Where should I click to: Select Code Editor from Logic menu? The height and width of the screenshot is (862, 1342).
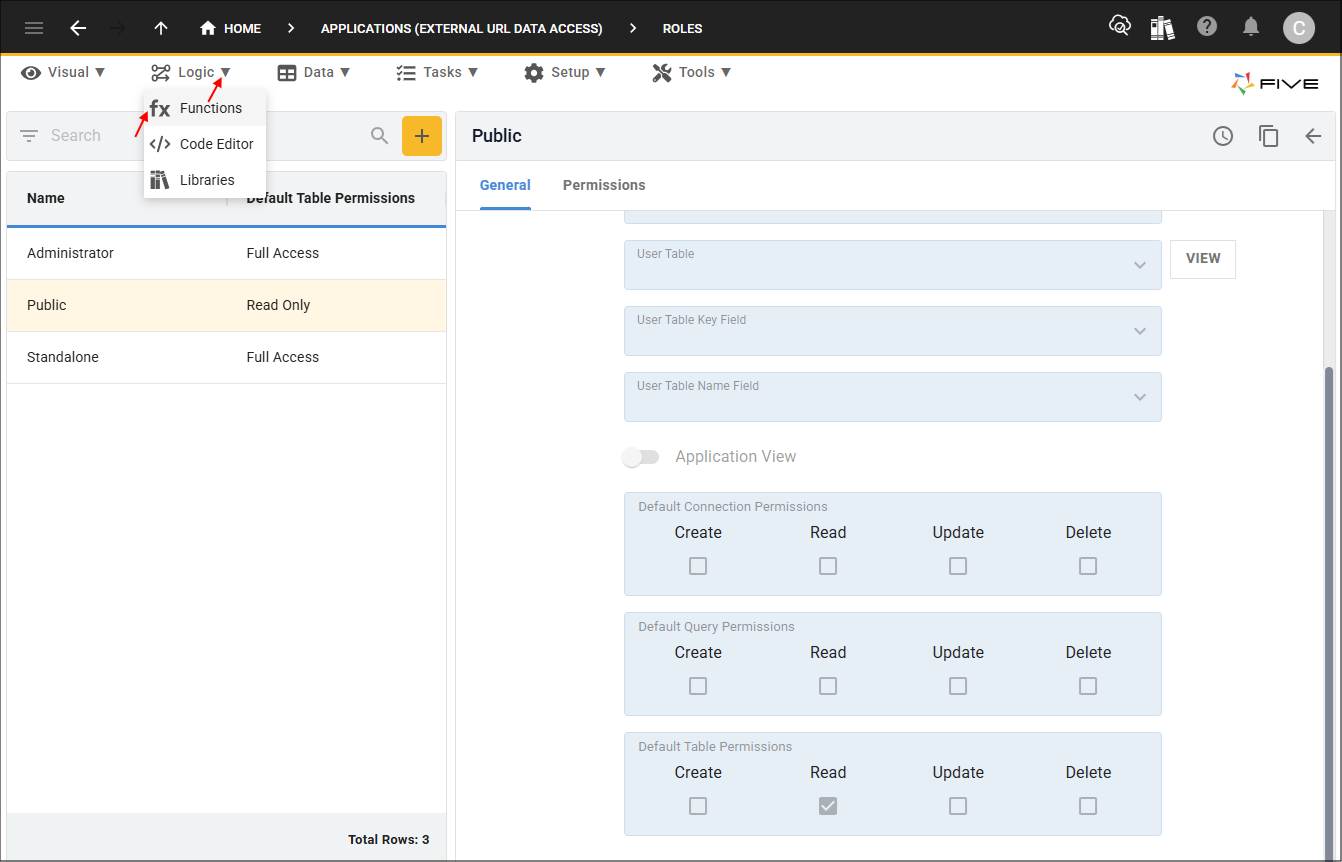pyautogui.click(x=216, y=144)
